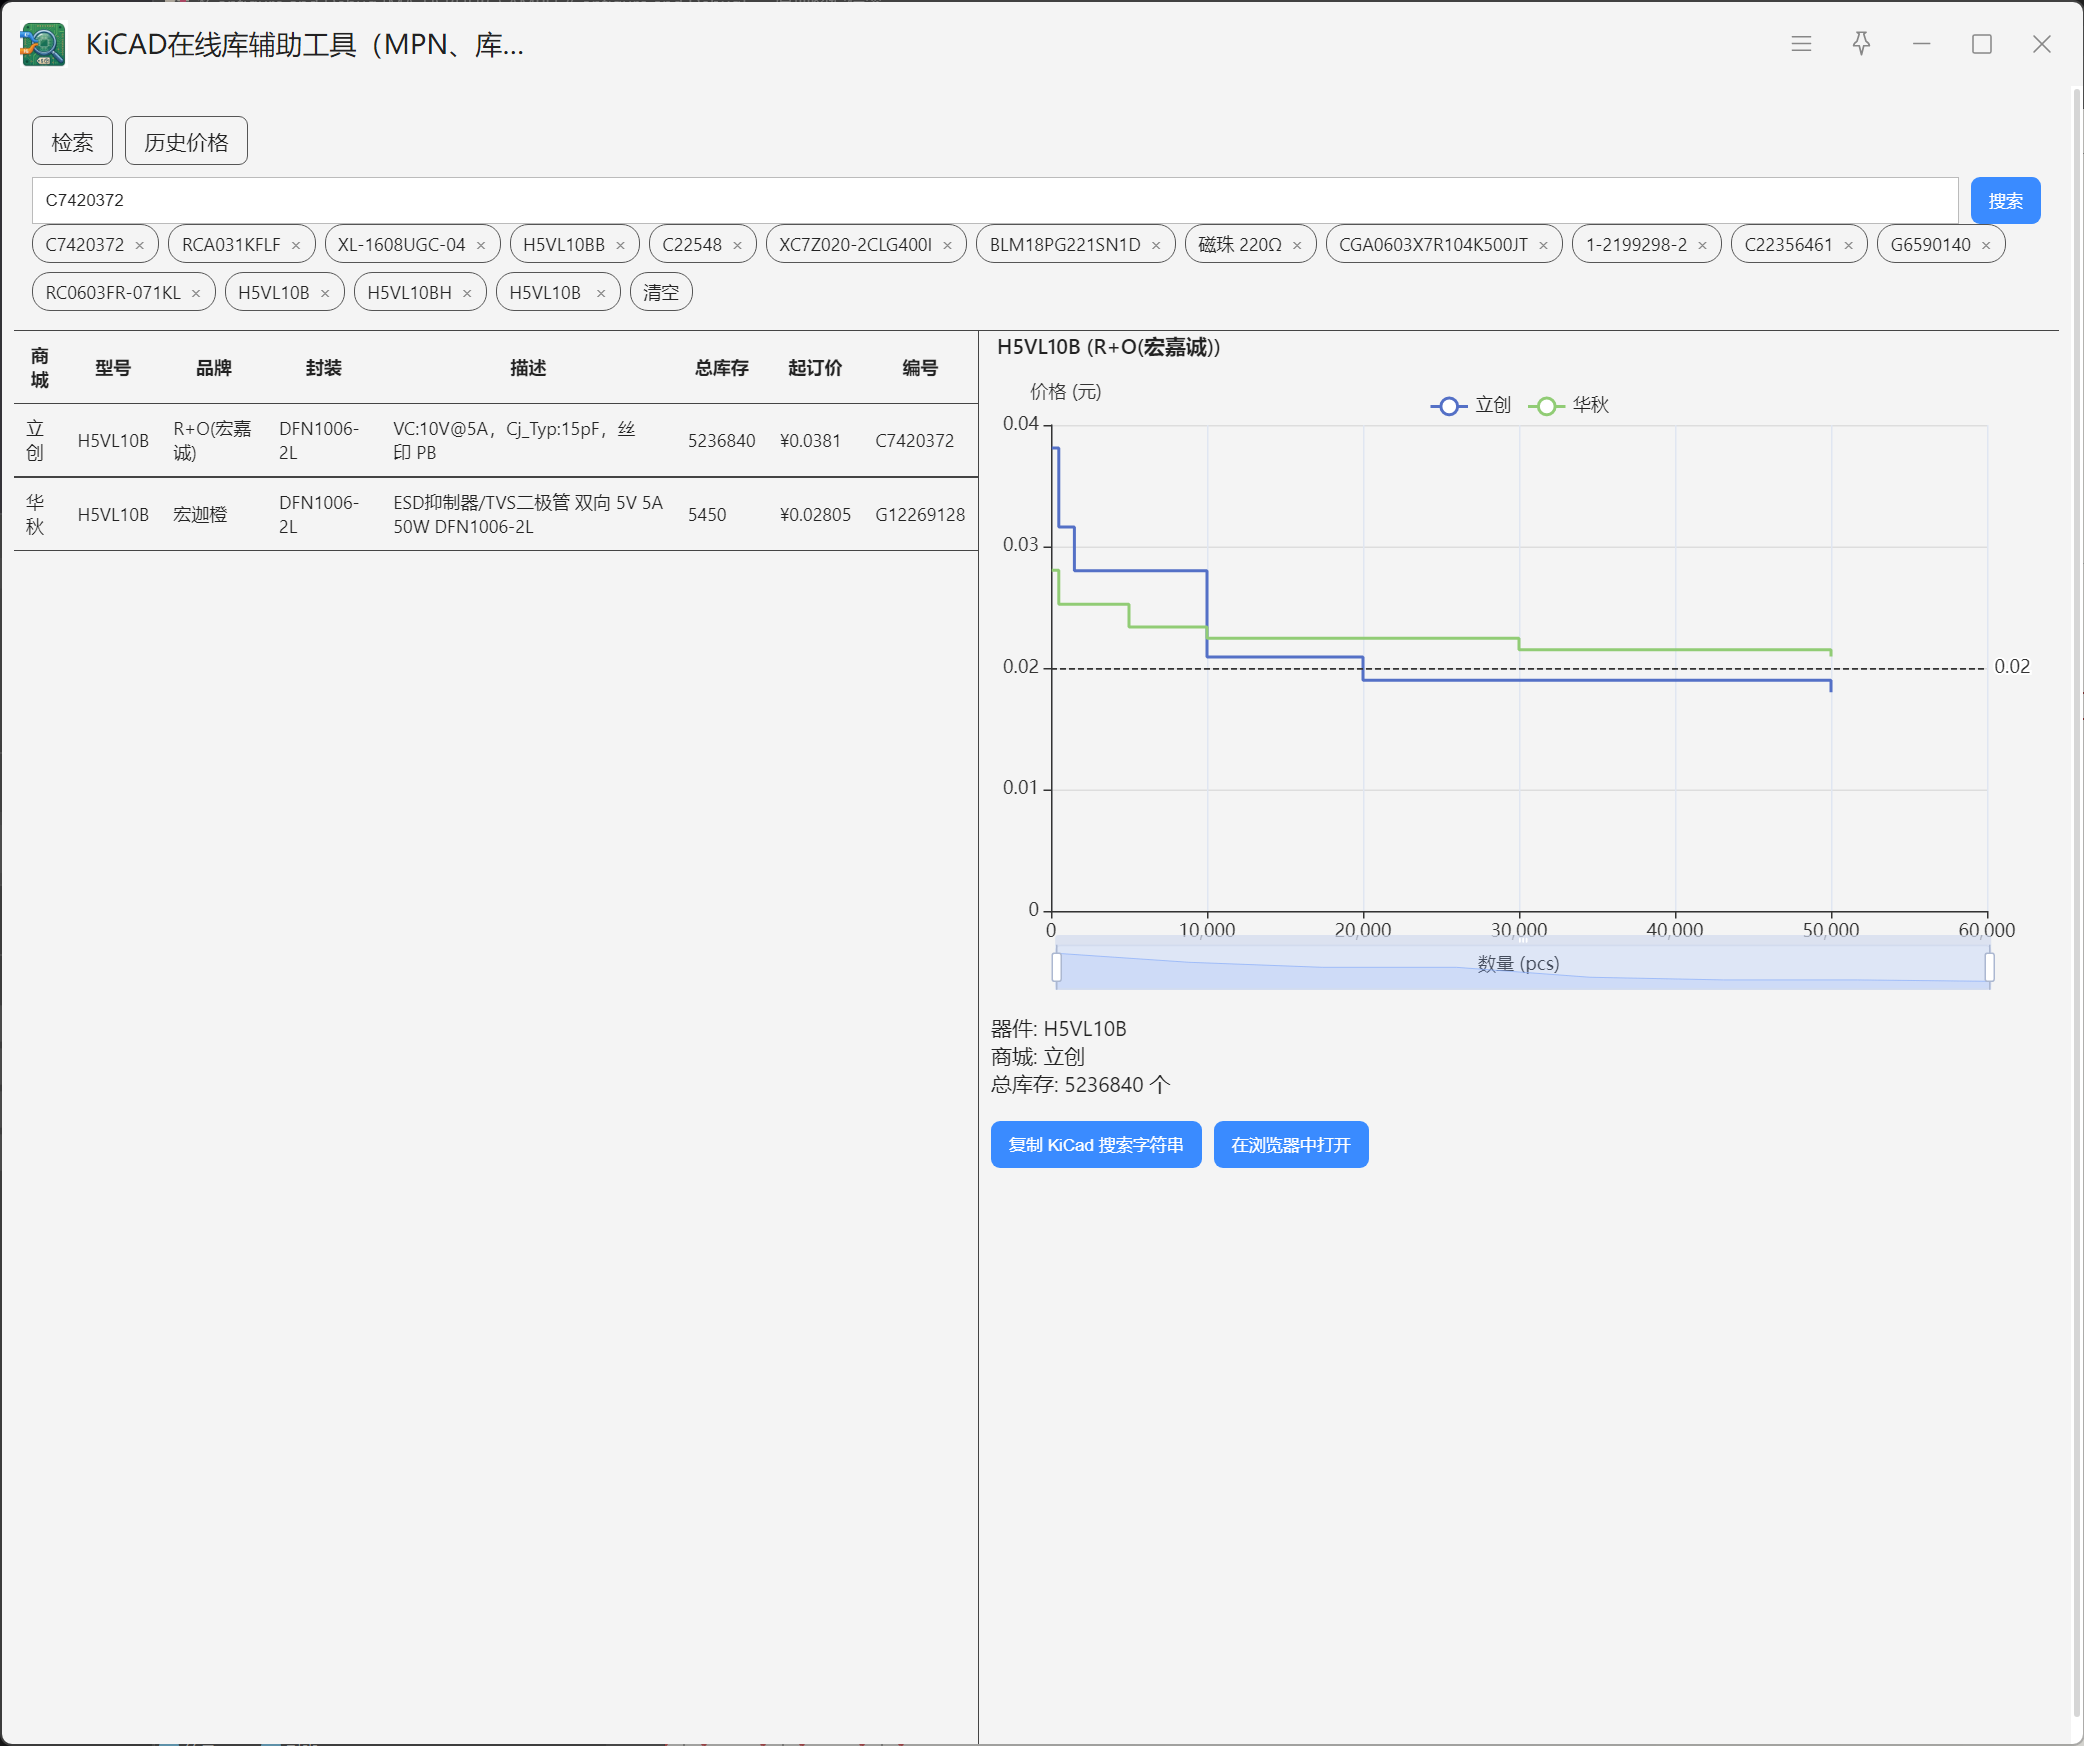Click the right handle of quantity zoom slider
Viewport: 2084px width, 1746px height.
1989,967
